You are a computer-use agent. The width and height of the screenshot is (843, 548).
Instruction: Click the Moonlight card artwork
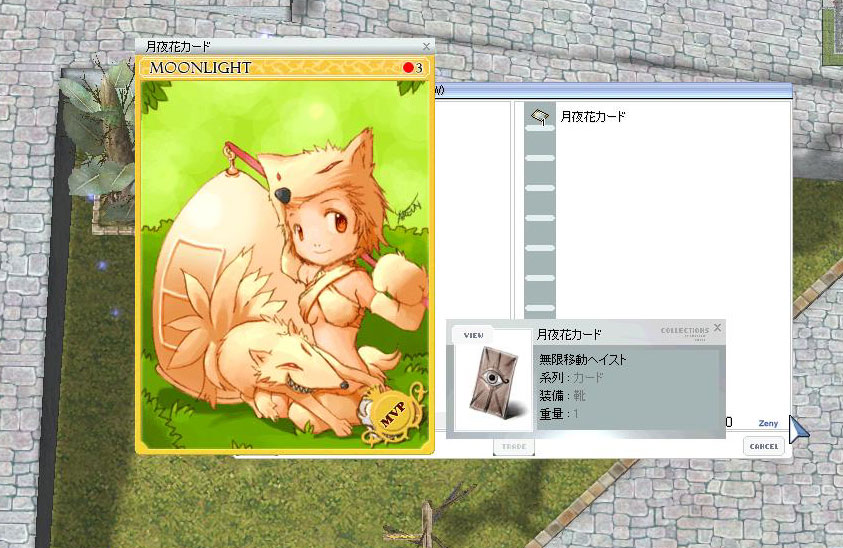(x=284, y=264)
